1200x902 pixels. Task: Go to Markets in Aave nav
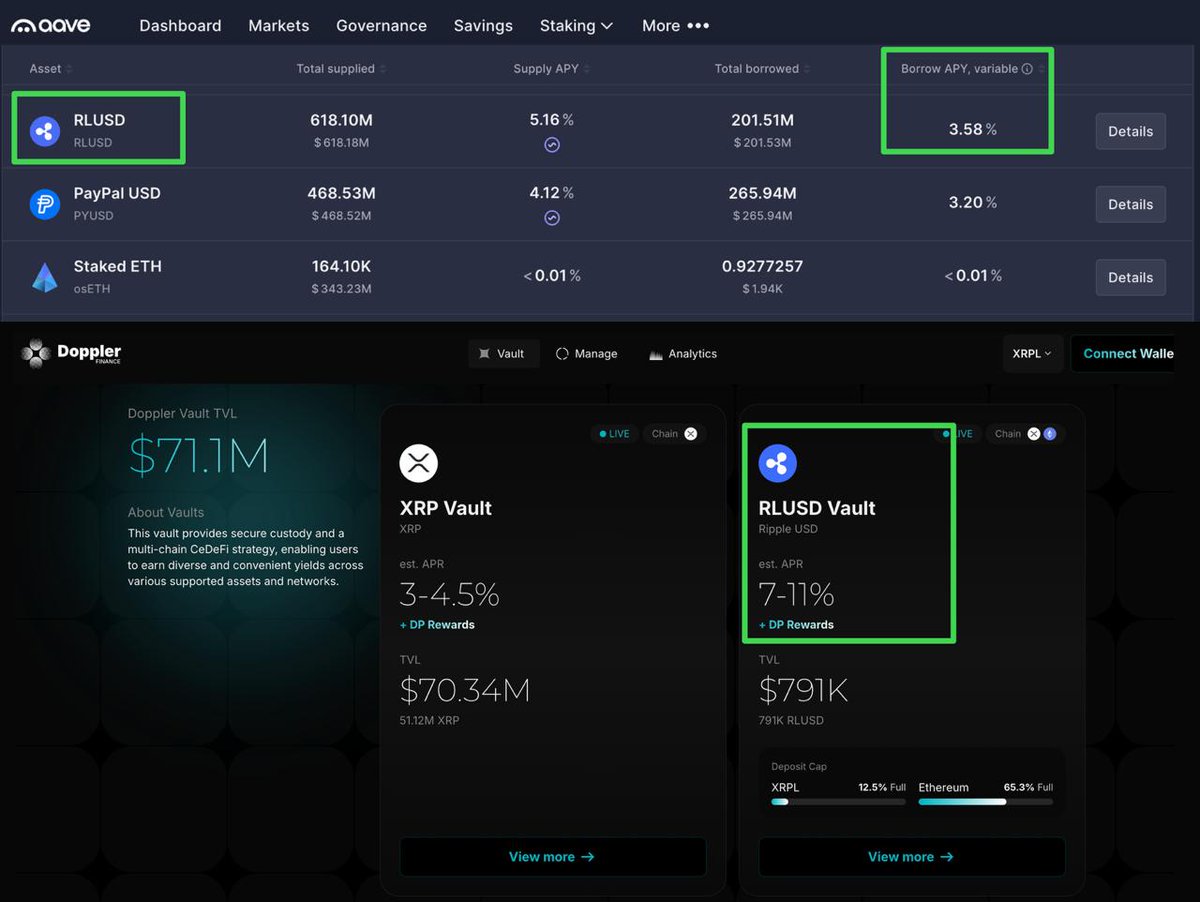(279, 26)
